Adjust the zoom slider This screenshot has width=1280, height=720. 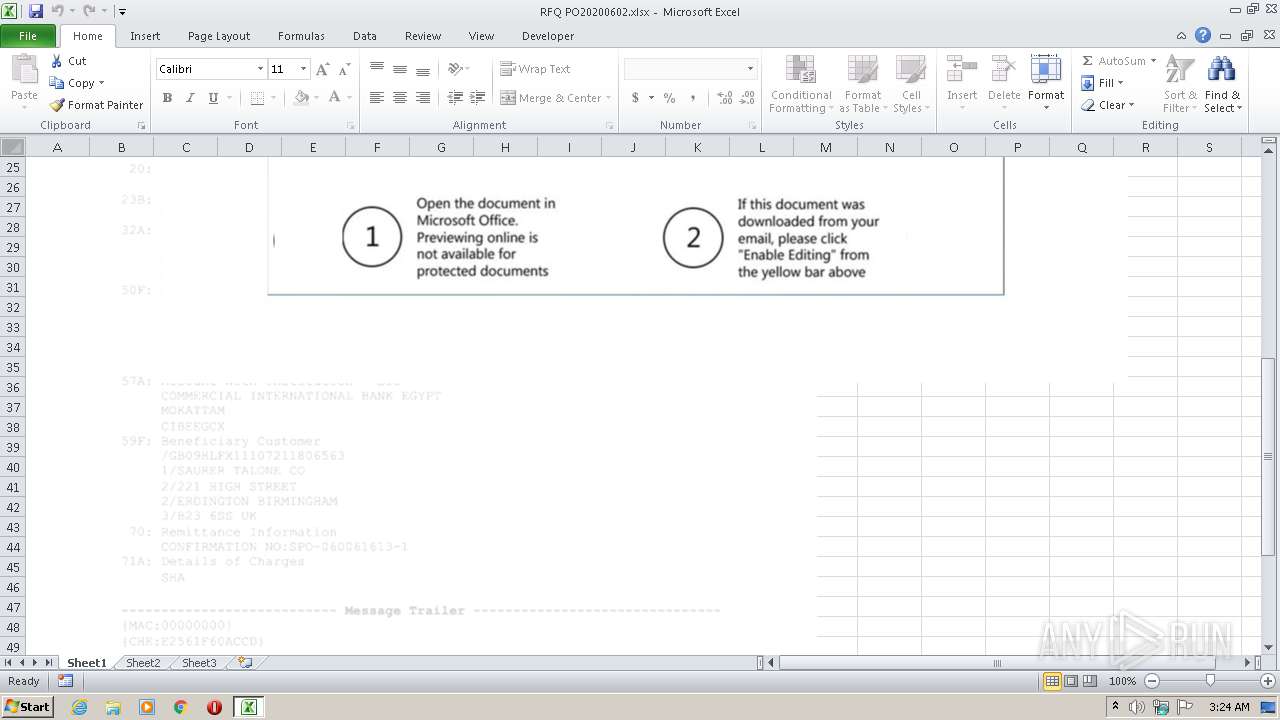(1210, 681)
